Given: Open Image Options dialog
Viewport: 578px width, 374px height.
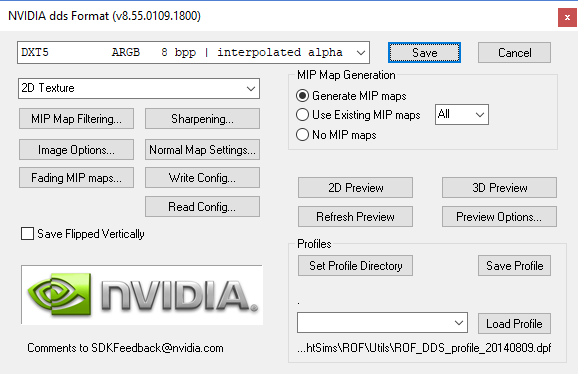Looking at the screenshot, I should tap(76, 150).
